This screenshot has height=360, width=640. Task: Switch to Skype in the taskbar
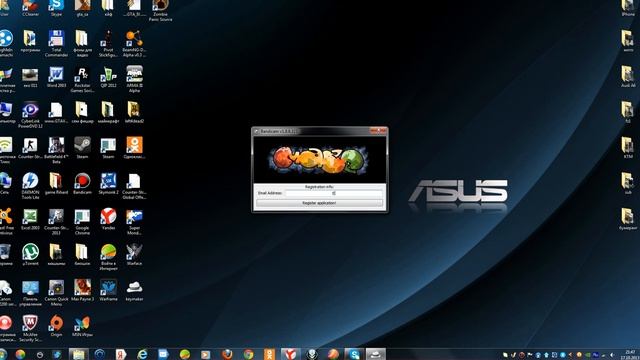[x=354, y=354]
